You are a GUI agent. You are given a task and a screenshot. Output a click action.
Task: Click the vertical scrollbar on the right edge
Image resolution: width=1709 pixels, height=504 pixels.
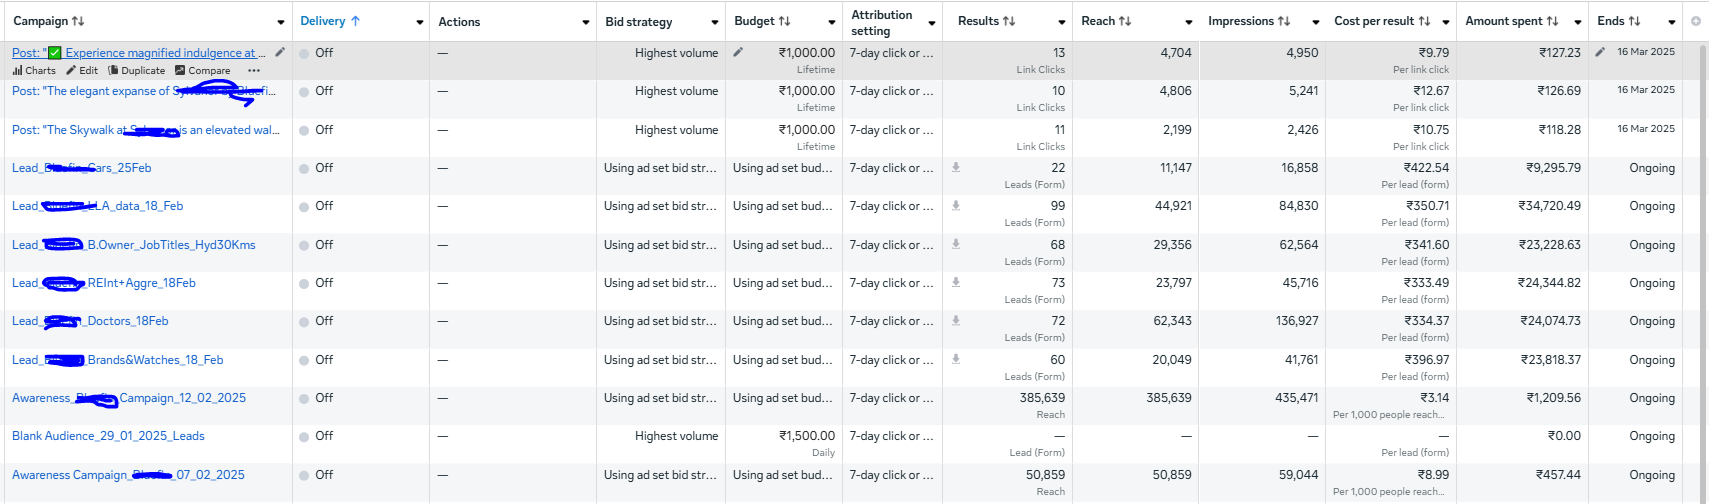[x=1702, y=250]
